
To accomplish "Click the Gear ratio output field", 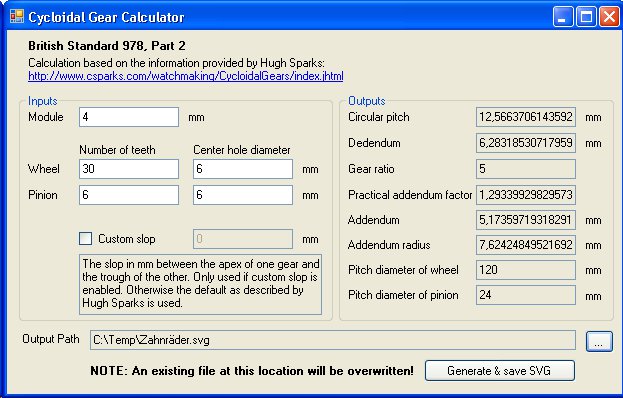I will coord(526,169).
